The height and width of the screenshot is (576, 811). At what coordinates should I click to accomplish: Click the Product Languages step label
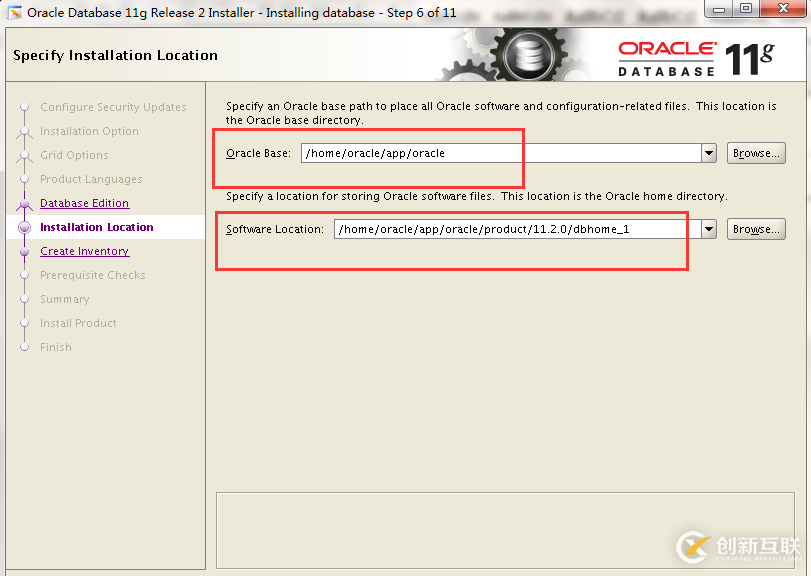pyautogui.click(x=91, y=179)
